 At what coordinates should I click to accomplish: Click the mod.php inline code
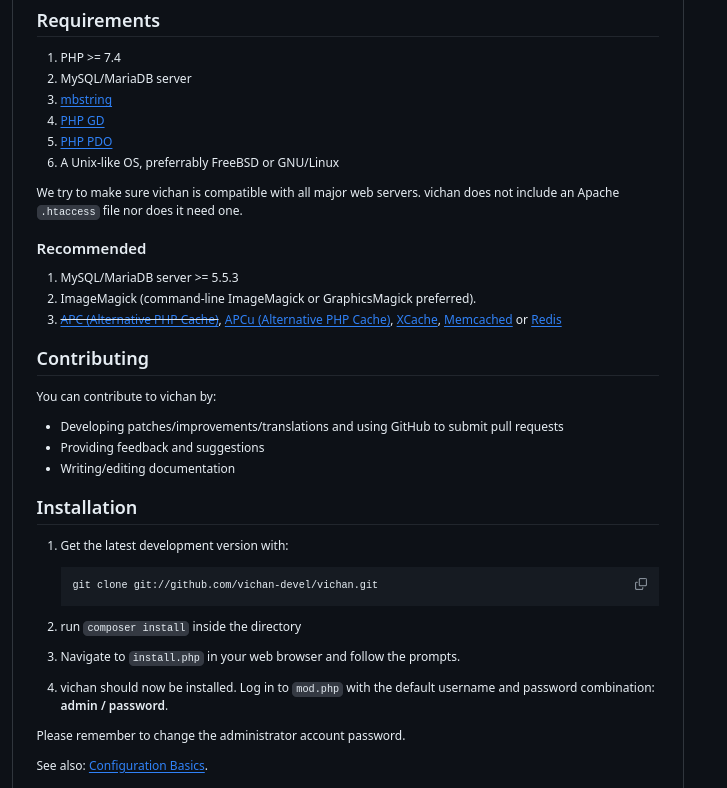click(x=317, y=689)
